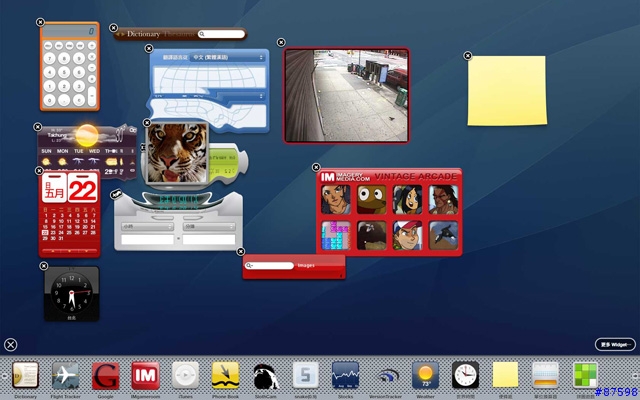Add the world clock widget from the bar
Image resolution: width=640 pixels, height=400 pixels.
465,375
